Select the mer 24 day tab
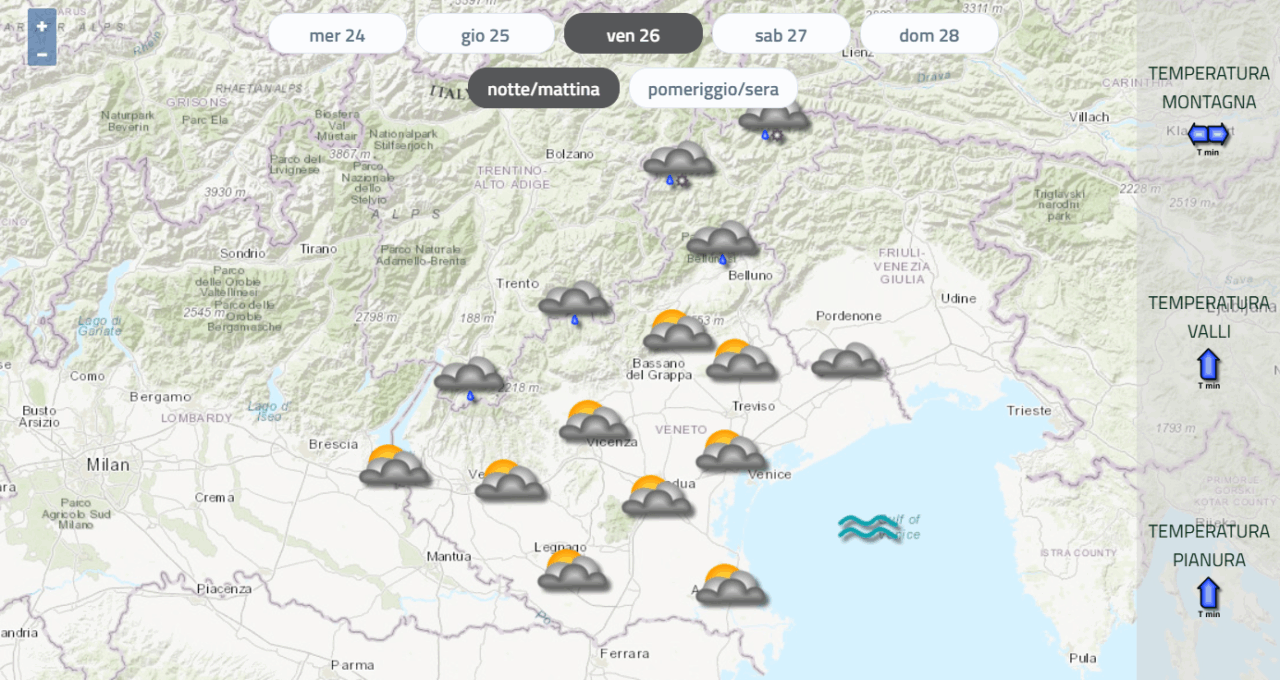1280x680 pixels. [x=337, y=35]
